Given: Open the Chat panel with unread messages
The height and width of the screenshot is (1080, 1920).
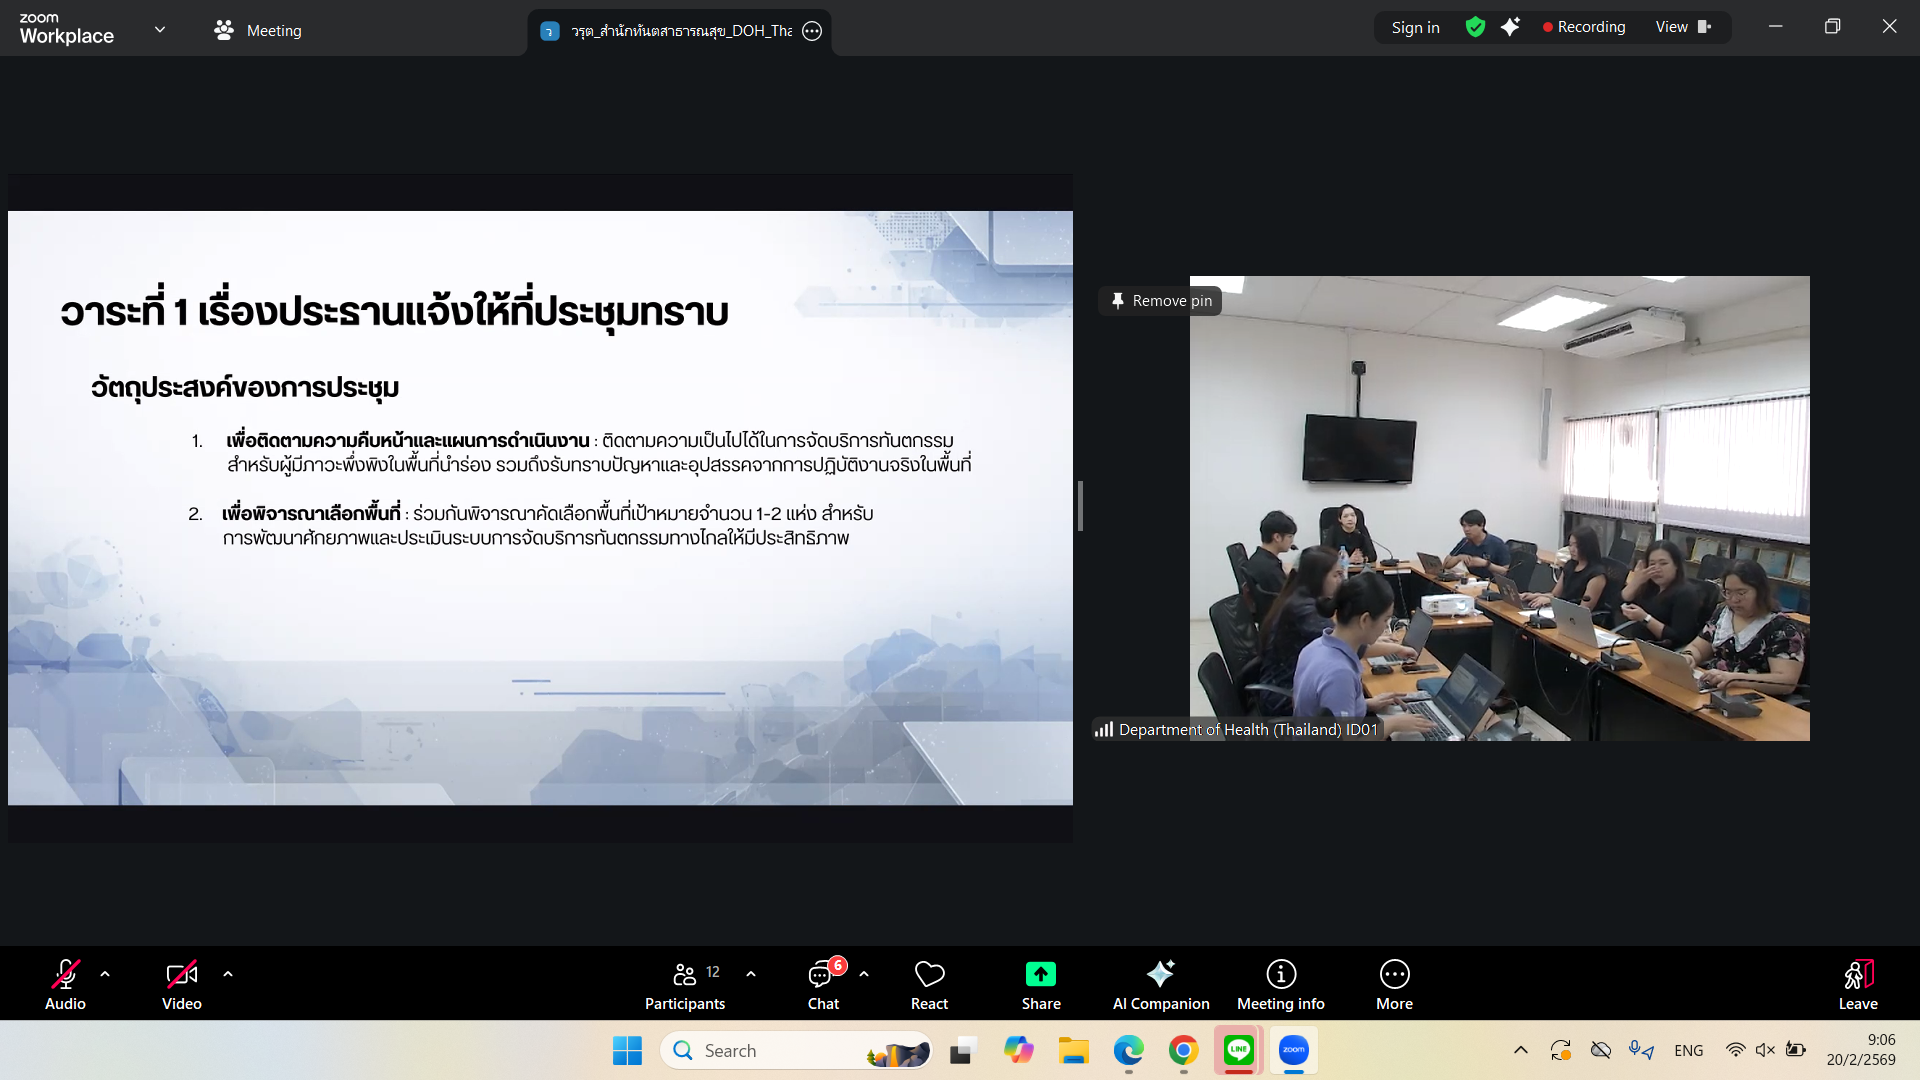Looking at the screenshot, I should [x=823, y=985].
